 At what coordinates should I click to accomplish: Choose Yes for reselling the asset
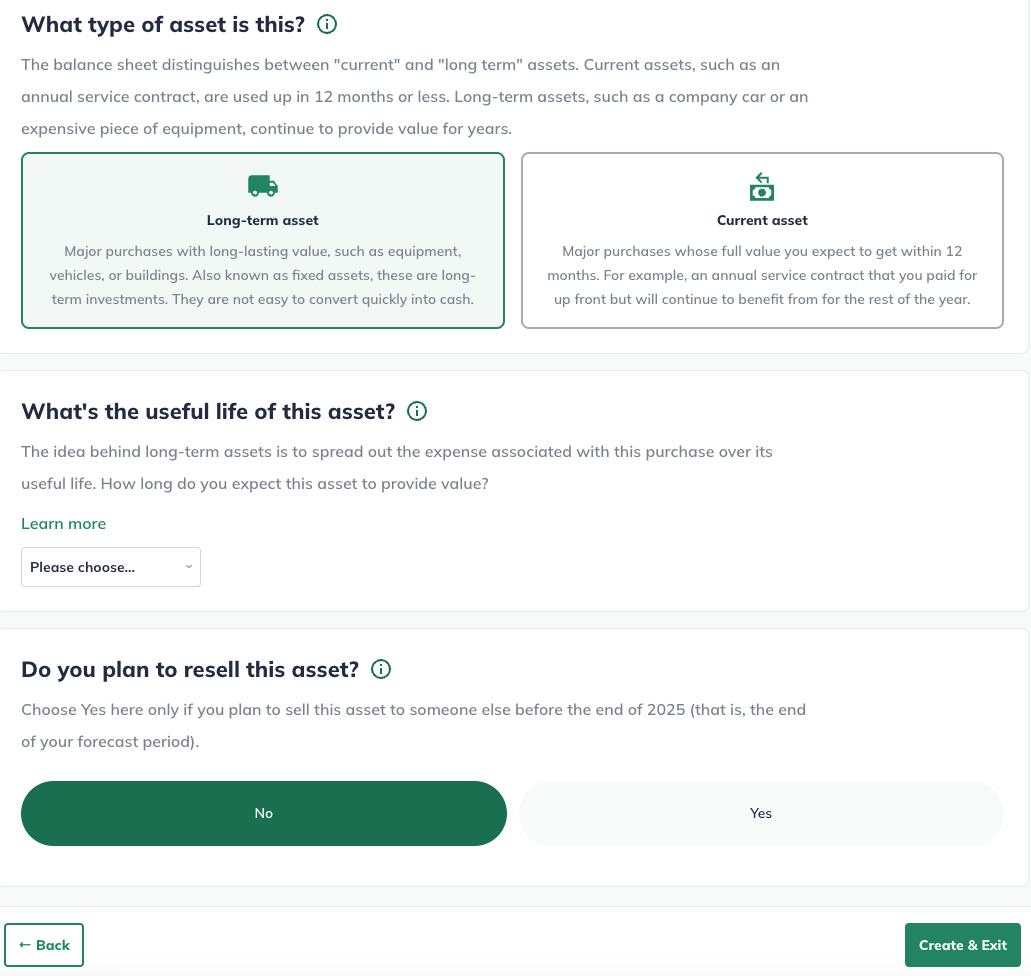[761, 814]
